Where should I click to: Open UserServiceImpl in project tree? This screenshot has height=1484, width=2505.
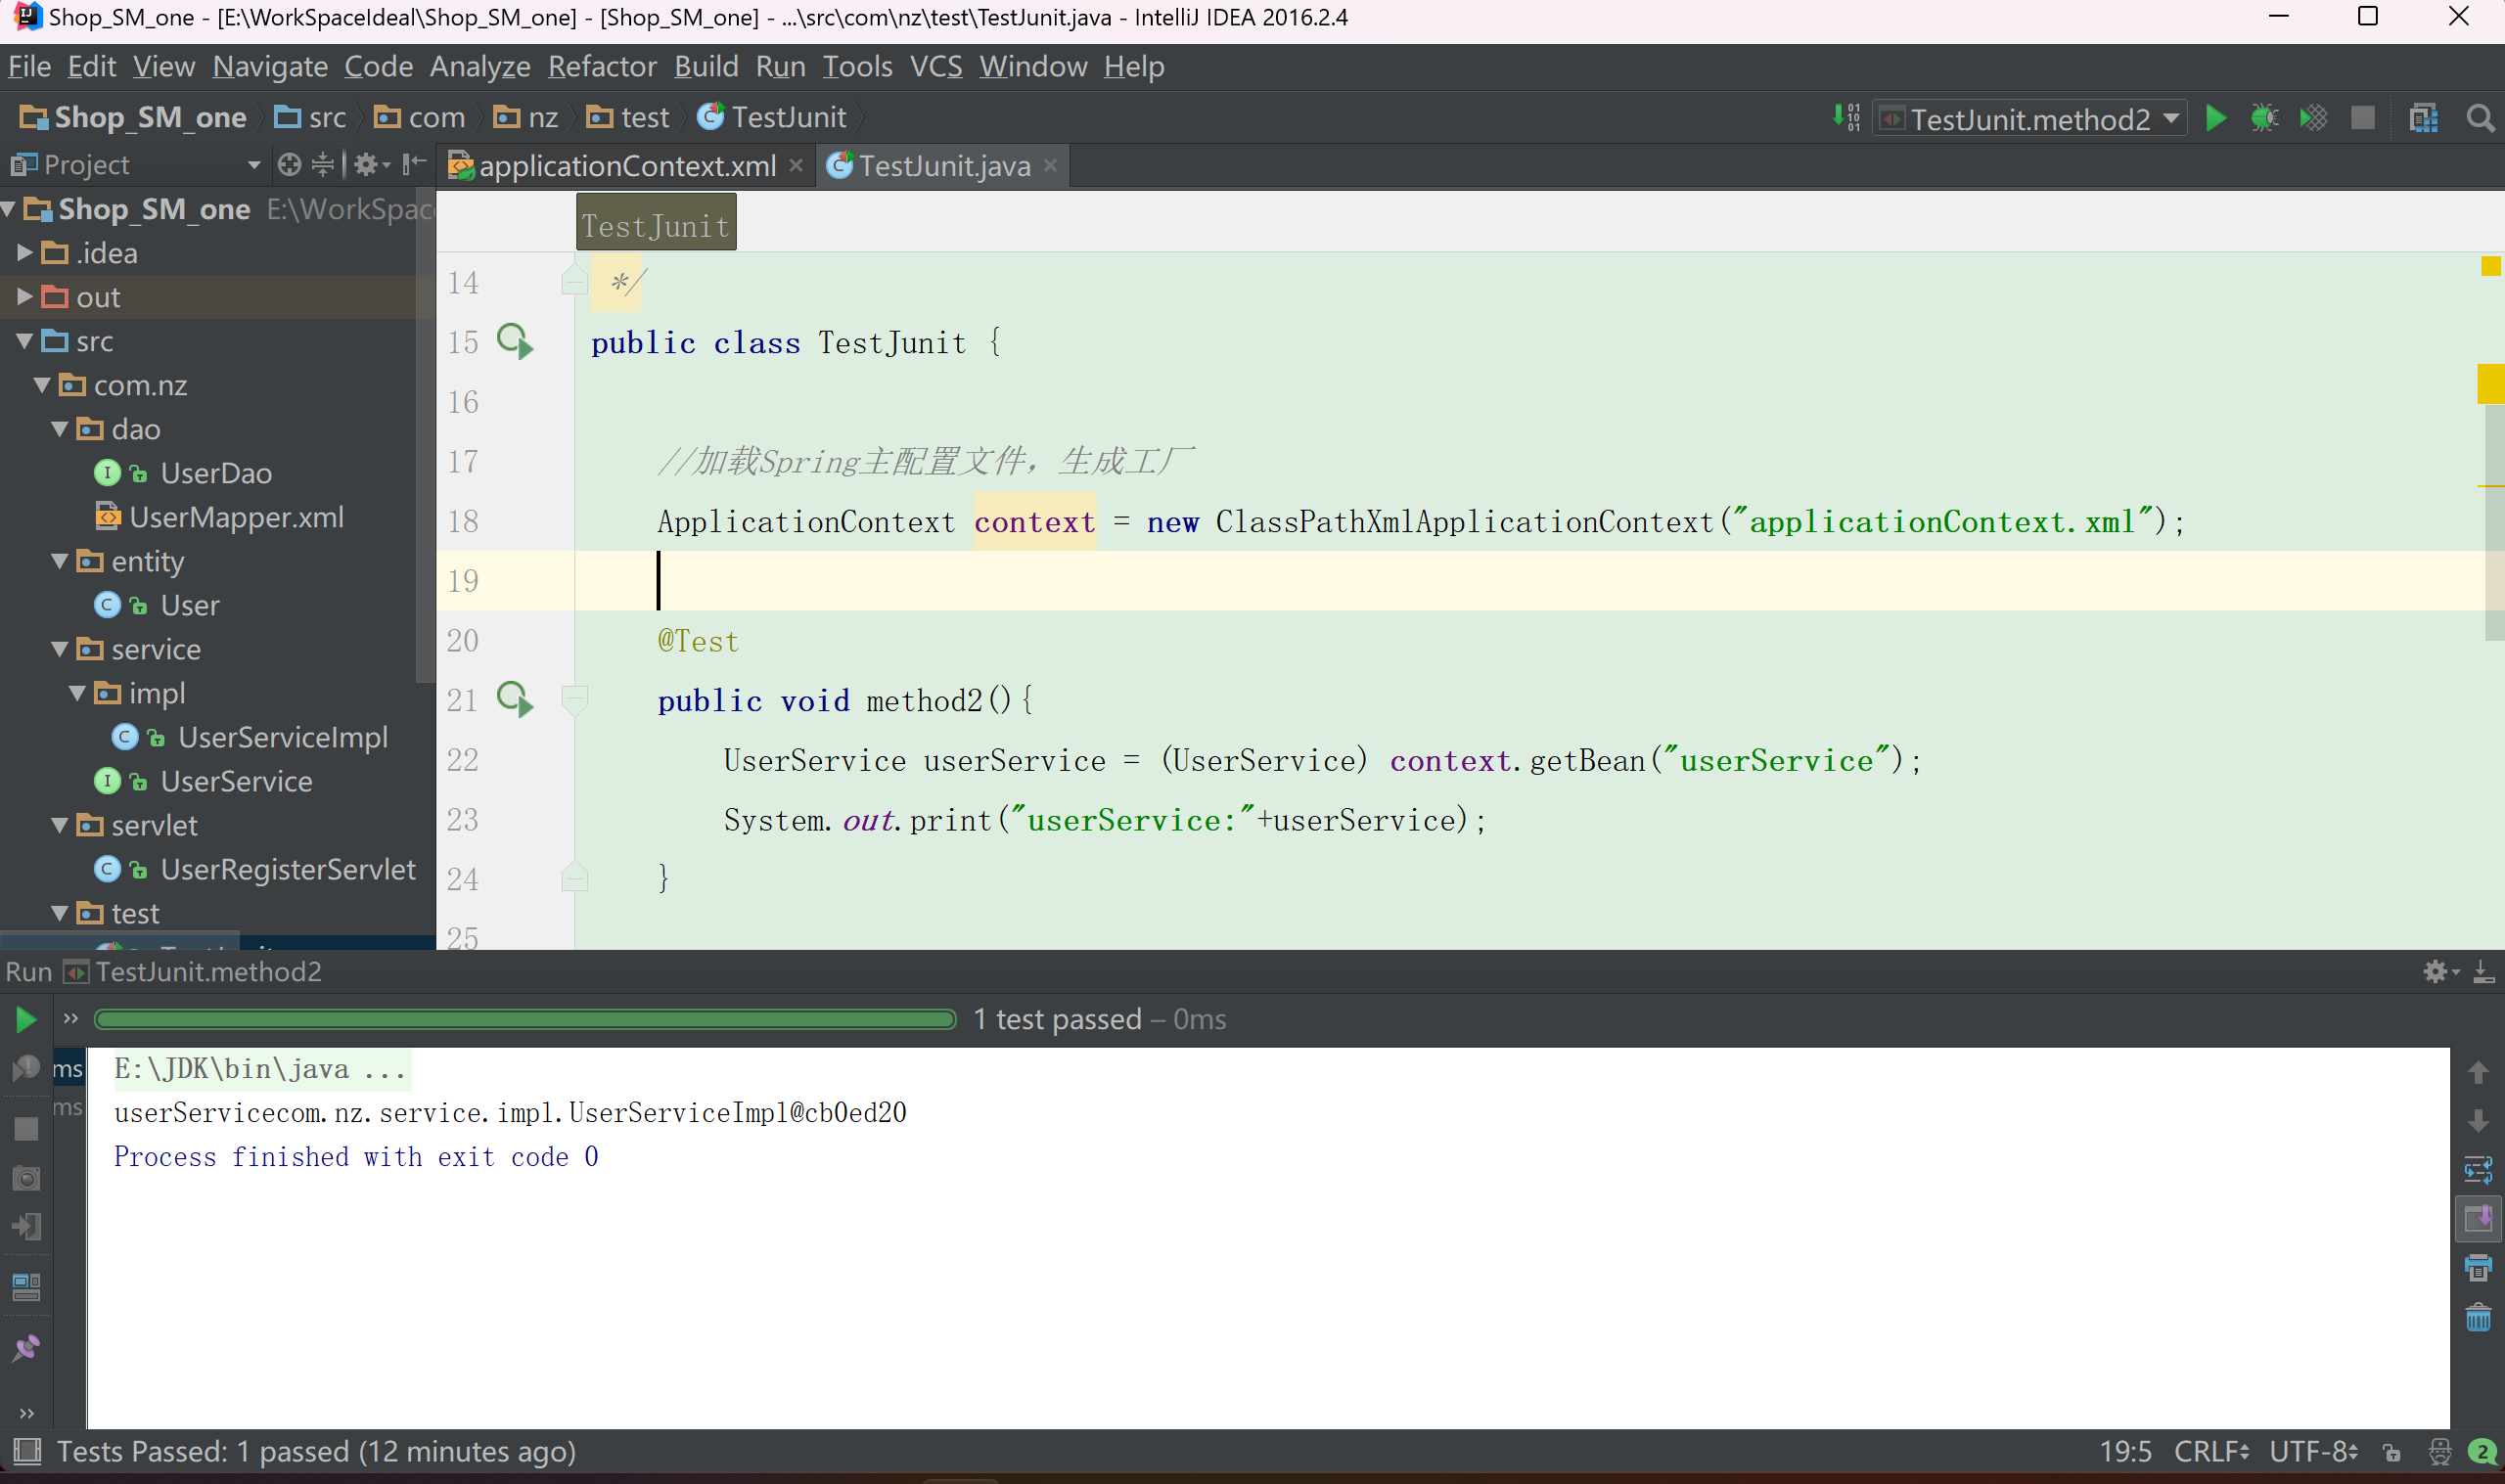pos(282,737)
